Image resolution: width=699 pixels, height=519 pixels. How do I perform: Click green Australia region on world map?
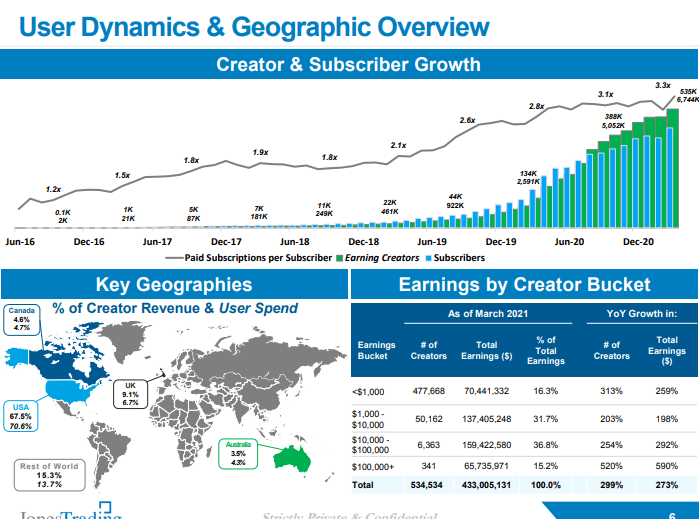(297, 457)
